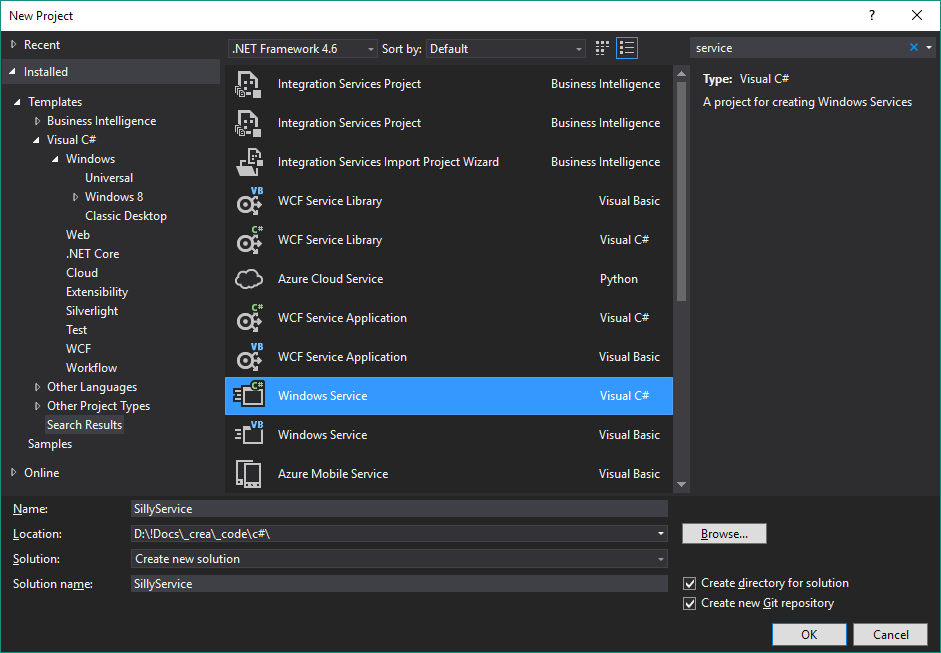Select the Cloud template category
The width and height of the screenshot is (941, 653).
pyautogui.click(x=82, y=273)
